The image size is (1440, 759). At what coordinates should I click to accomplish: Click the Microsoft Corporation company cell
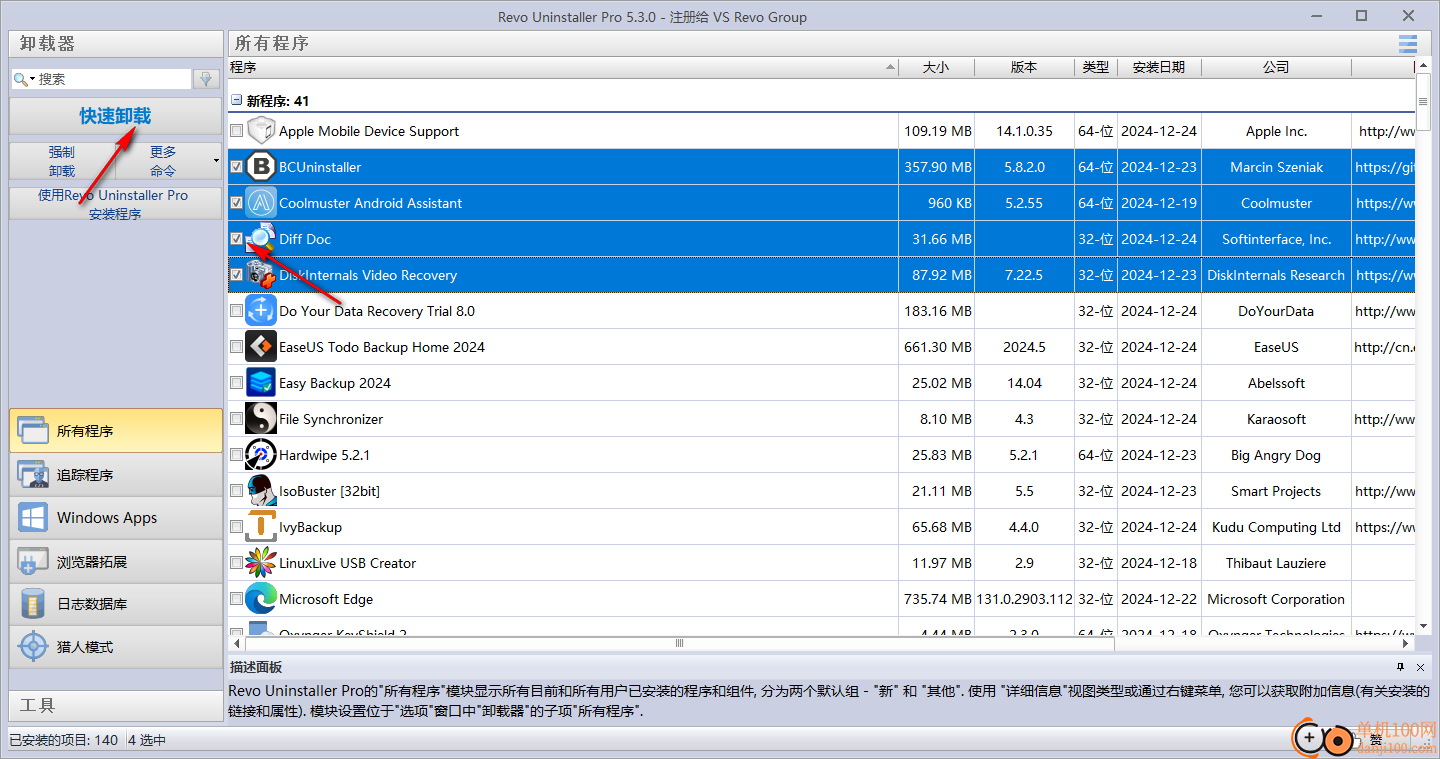[1276, 599]
